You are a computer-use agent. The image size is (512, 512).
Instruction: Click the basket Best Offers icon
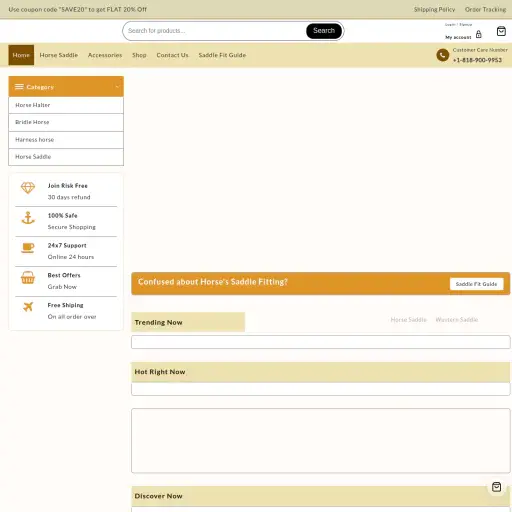pos(28,277)
